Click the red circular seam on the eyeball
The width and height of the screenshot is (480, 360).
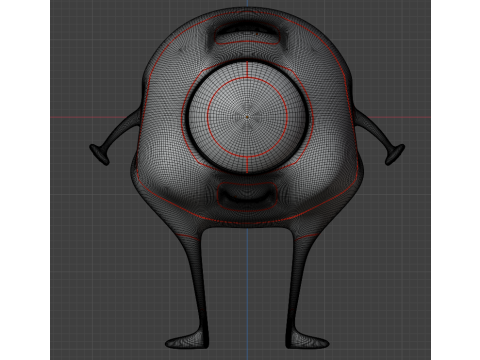[x=247, y=117]
